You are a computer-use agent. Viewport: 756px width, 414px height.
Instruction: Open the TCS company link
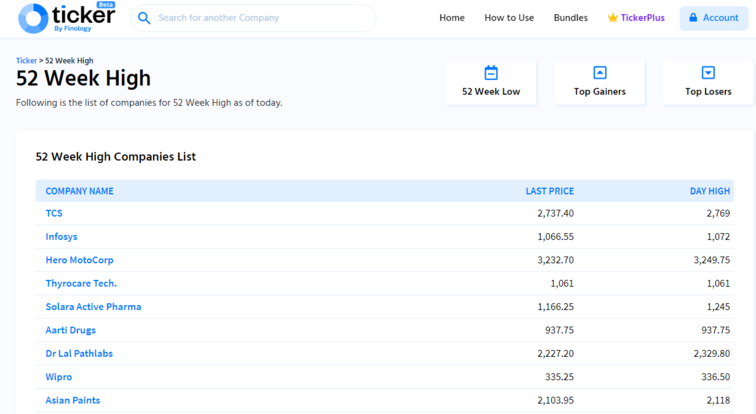pos(54,213)
